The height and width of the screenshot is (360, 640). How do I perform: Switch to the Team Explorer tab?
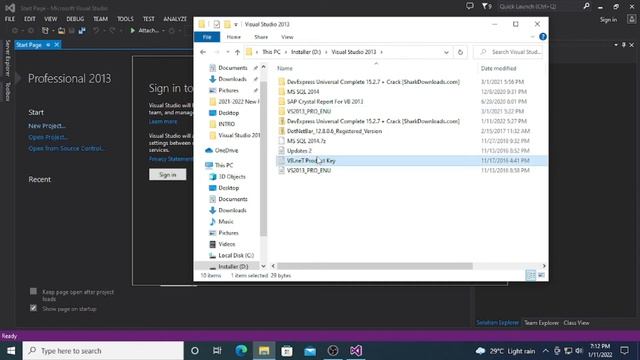click(x=541, y=323)
